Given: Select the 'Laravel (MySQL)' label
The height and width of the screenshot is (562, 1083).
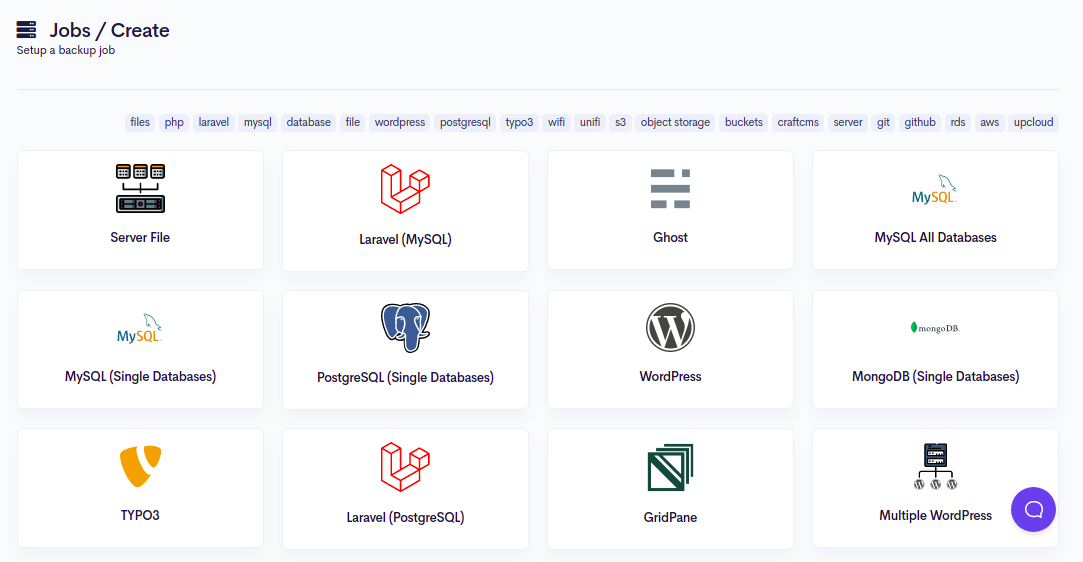Looking at the screenshot, I should (405, 240).
